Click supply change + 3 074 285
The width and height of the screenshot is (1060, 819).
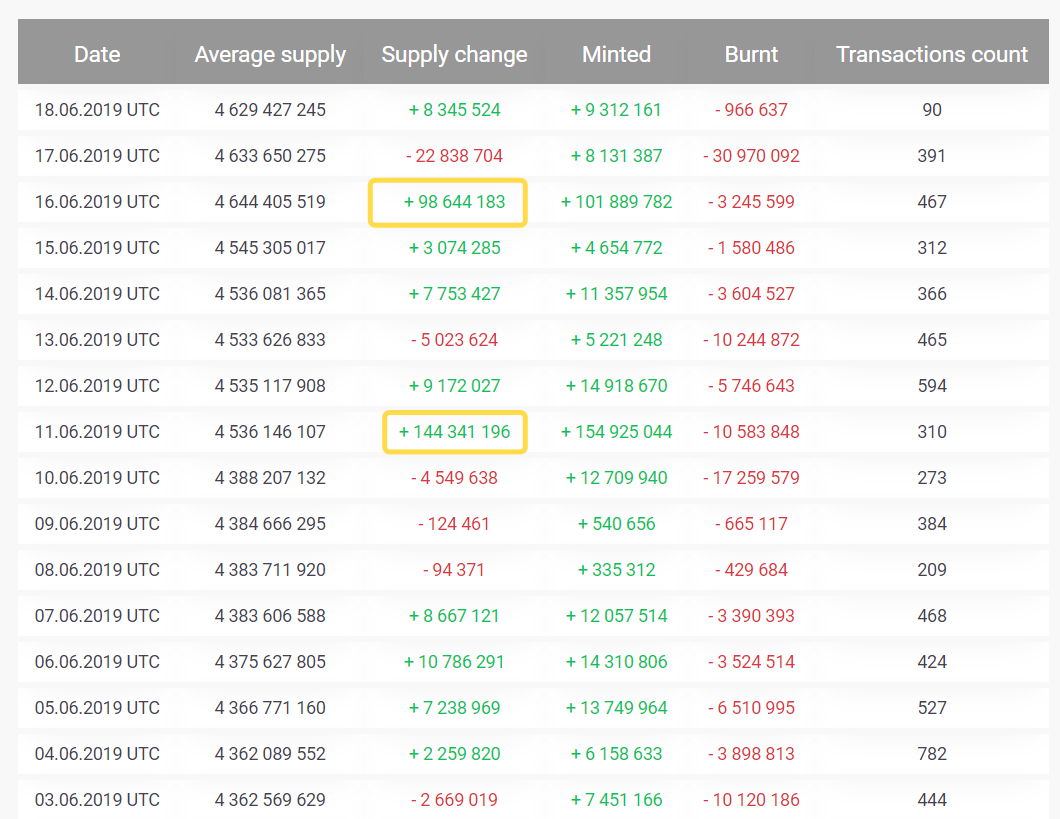pos(454,247)
